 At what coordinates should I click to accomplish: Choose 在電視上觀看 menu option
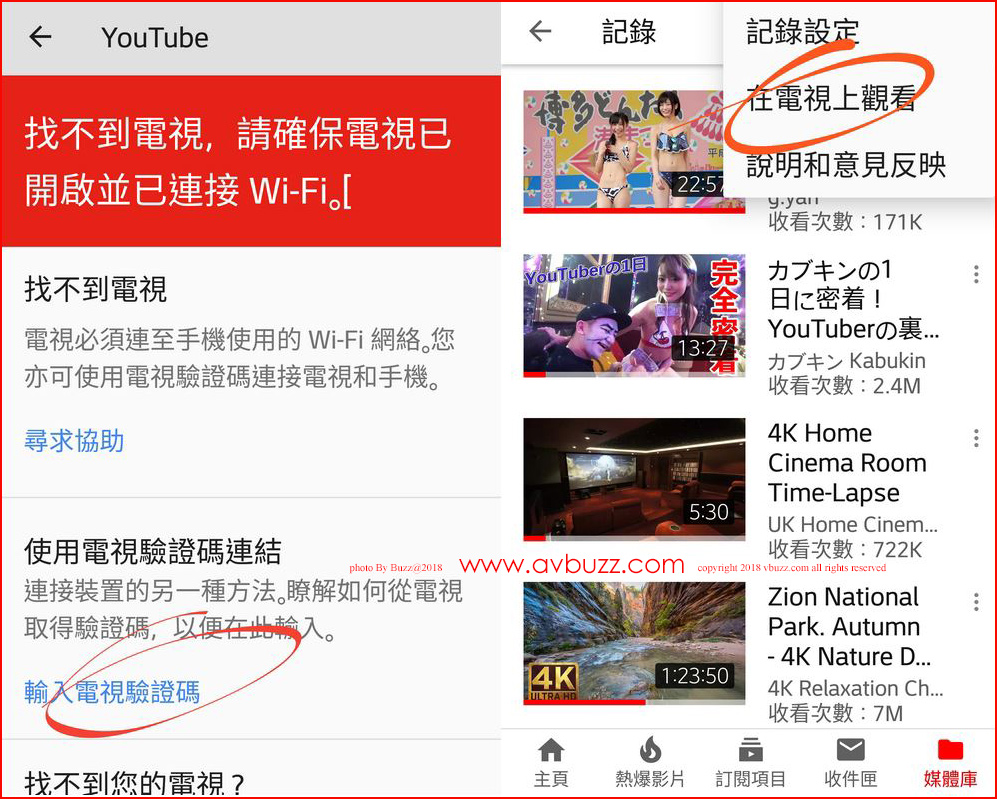tap(831, 99)
